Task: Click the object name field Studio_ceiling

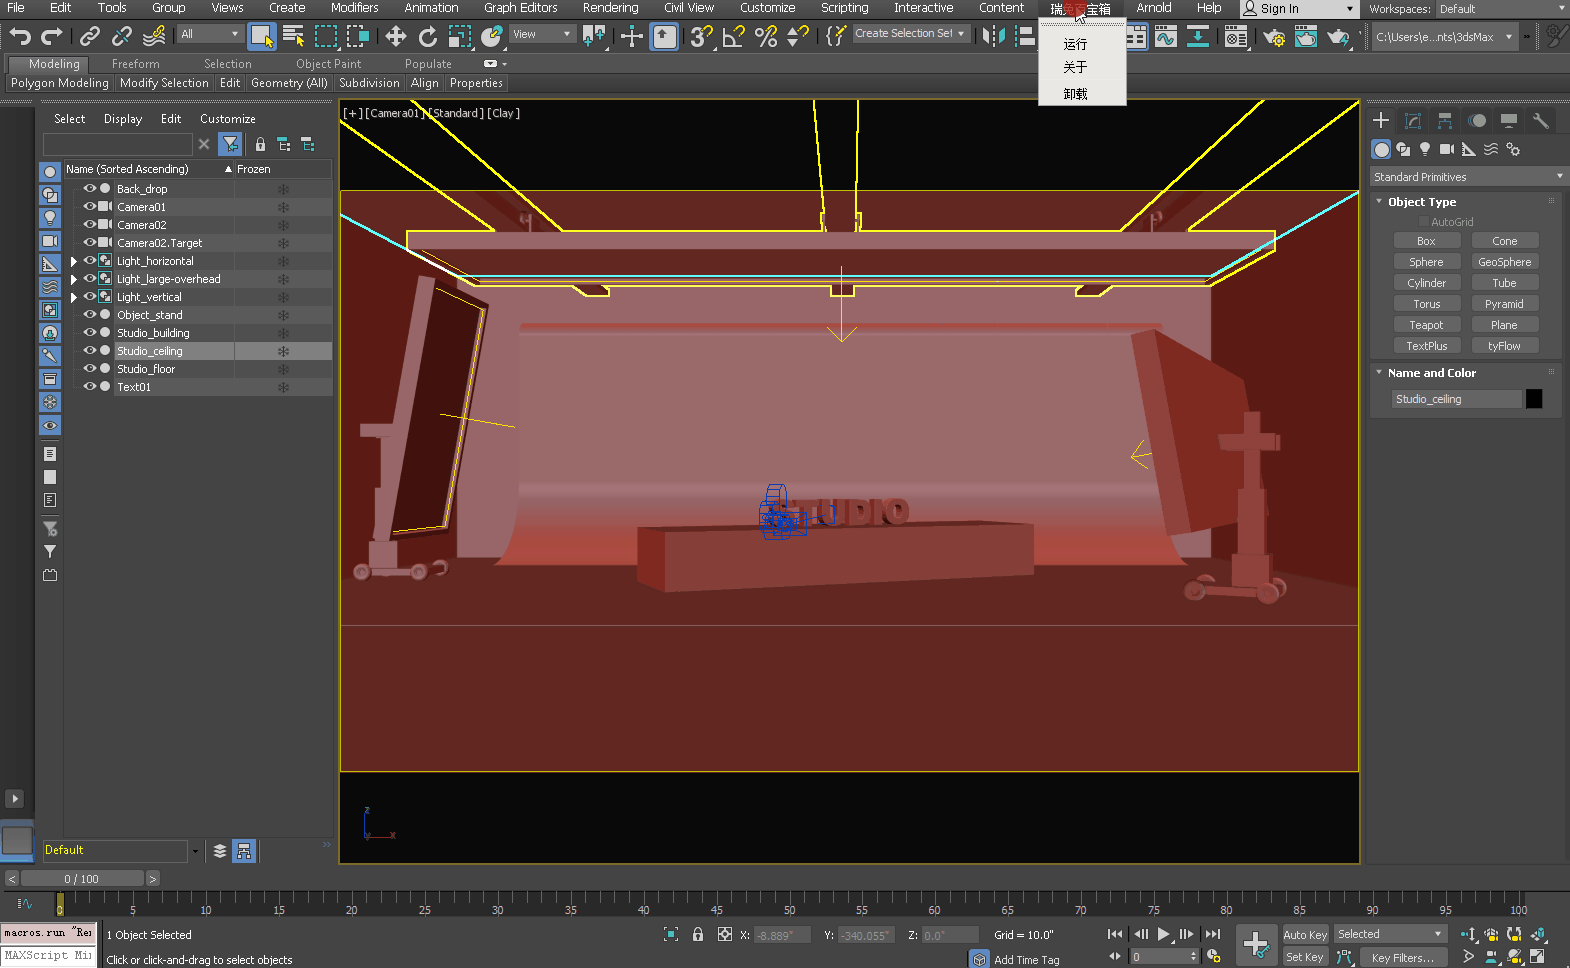Action: tap(1456, 399)
